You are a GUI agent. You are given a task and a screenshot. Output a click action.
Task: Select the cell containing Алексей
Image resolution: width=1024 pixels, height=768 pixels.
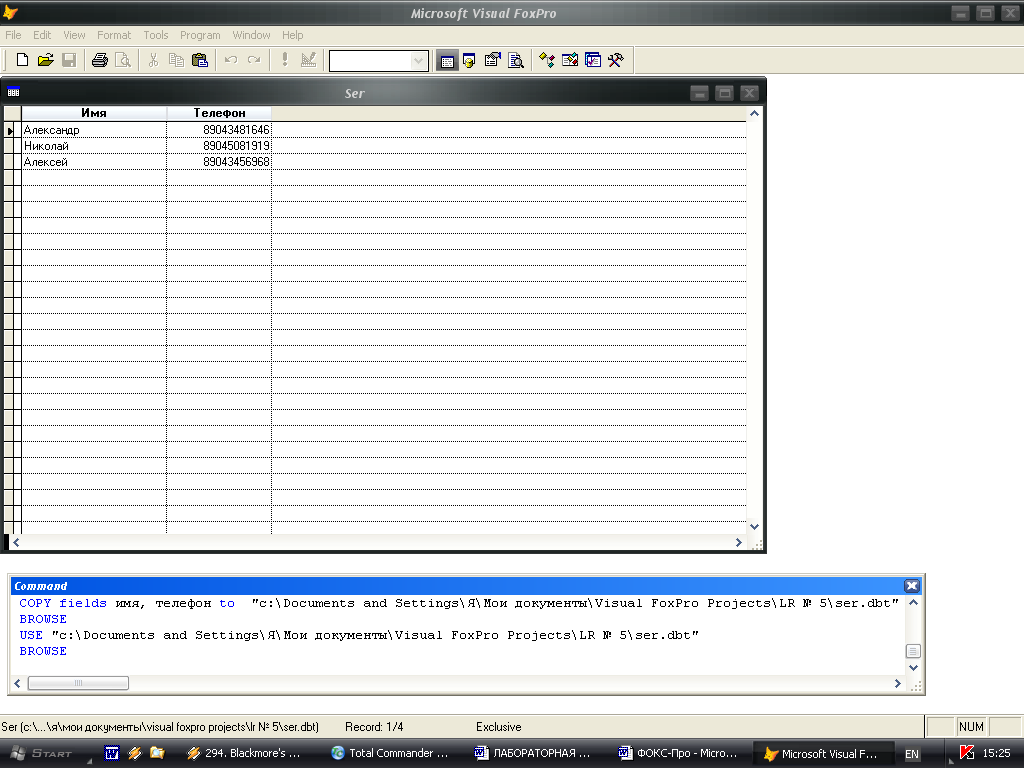[94, 162]
